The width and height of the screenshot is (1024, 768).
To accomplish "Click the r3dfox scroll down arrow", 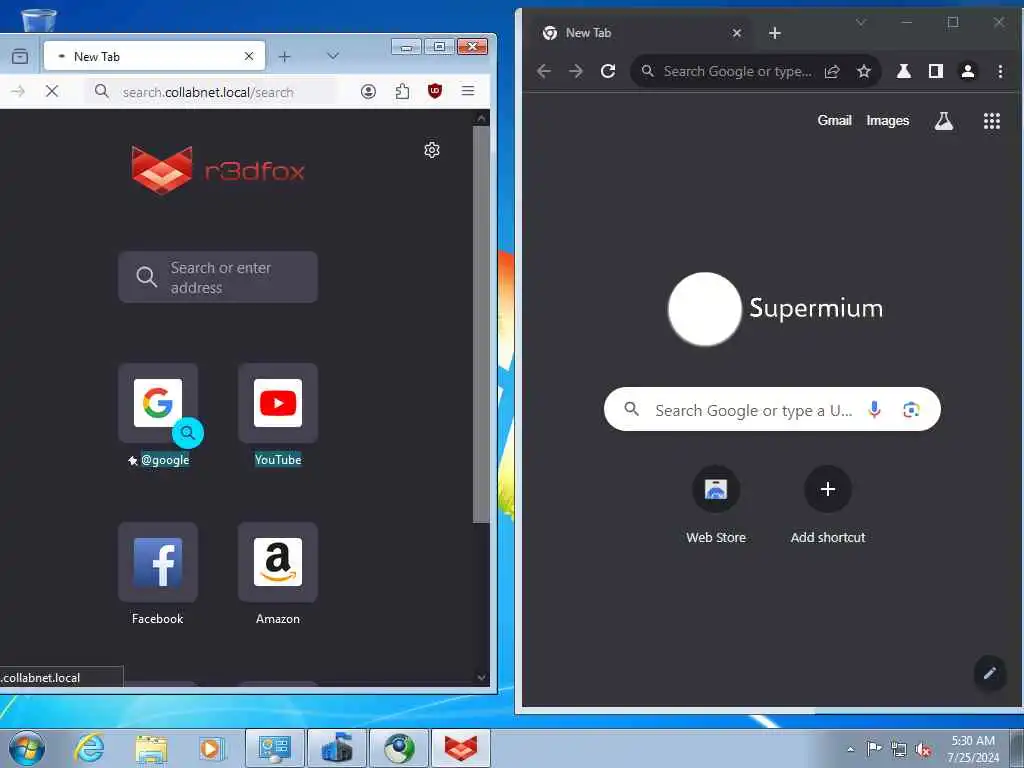I will coord(481,677).
